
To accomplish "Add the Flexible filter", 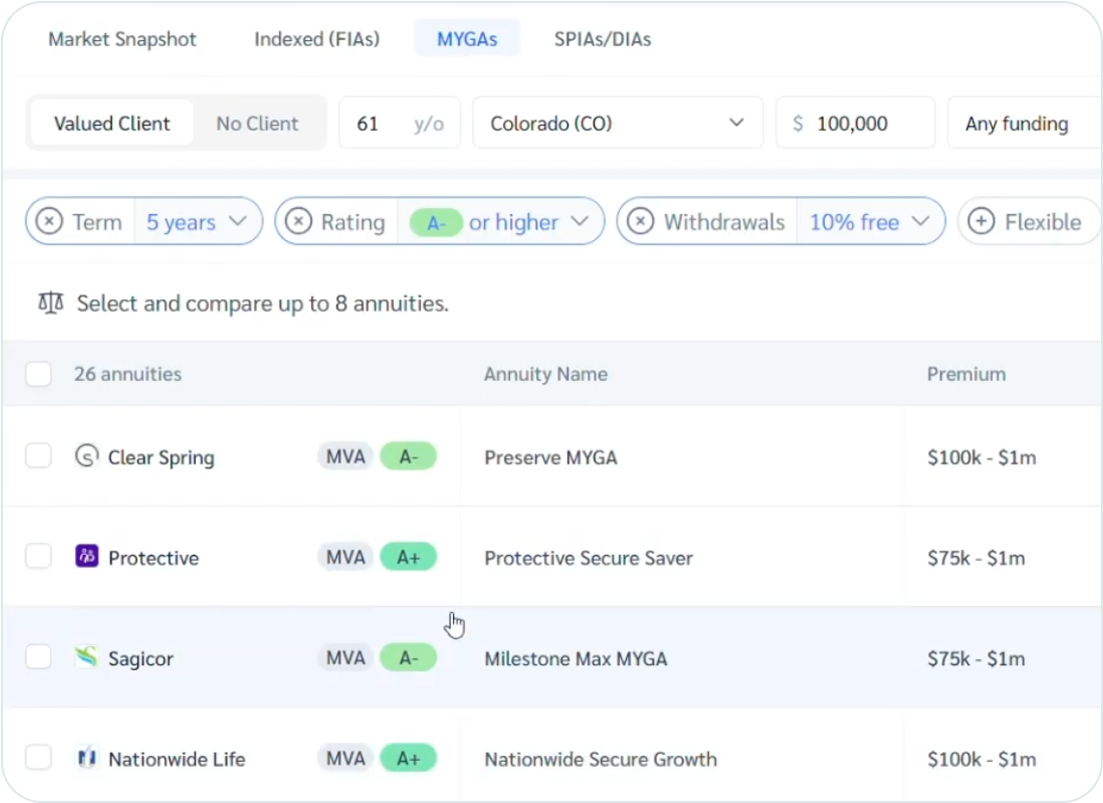I will tap(1030, 221).
